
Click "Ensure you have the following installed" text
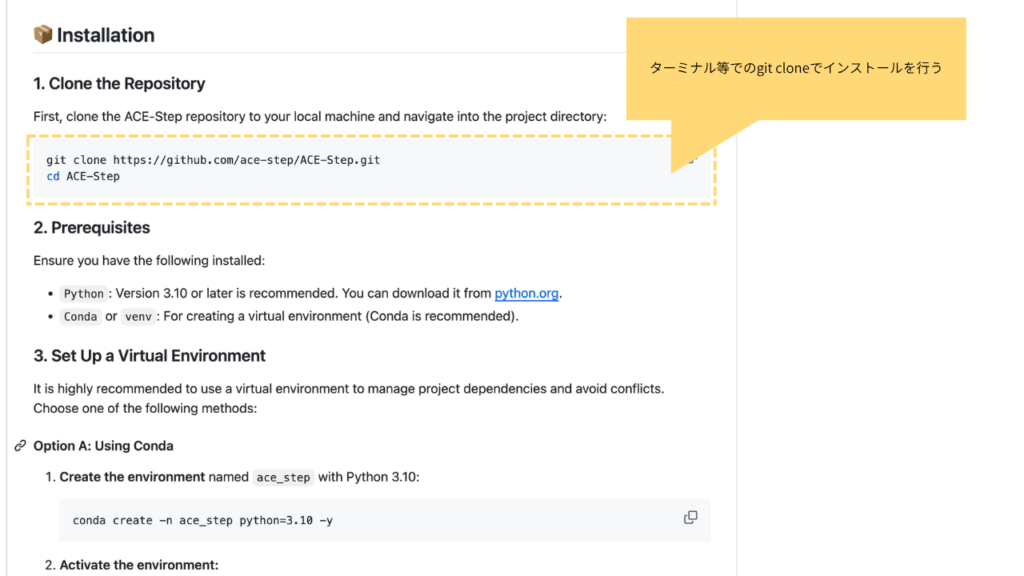click(149, 261)
